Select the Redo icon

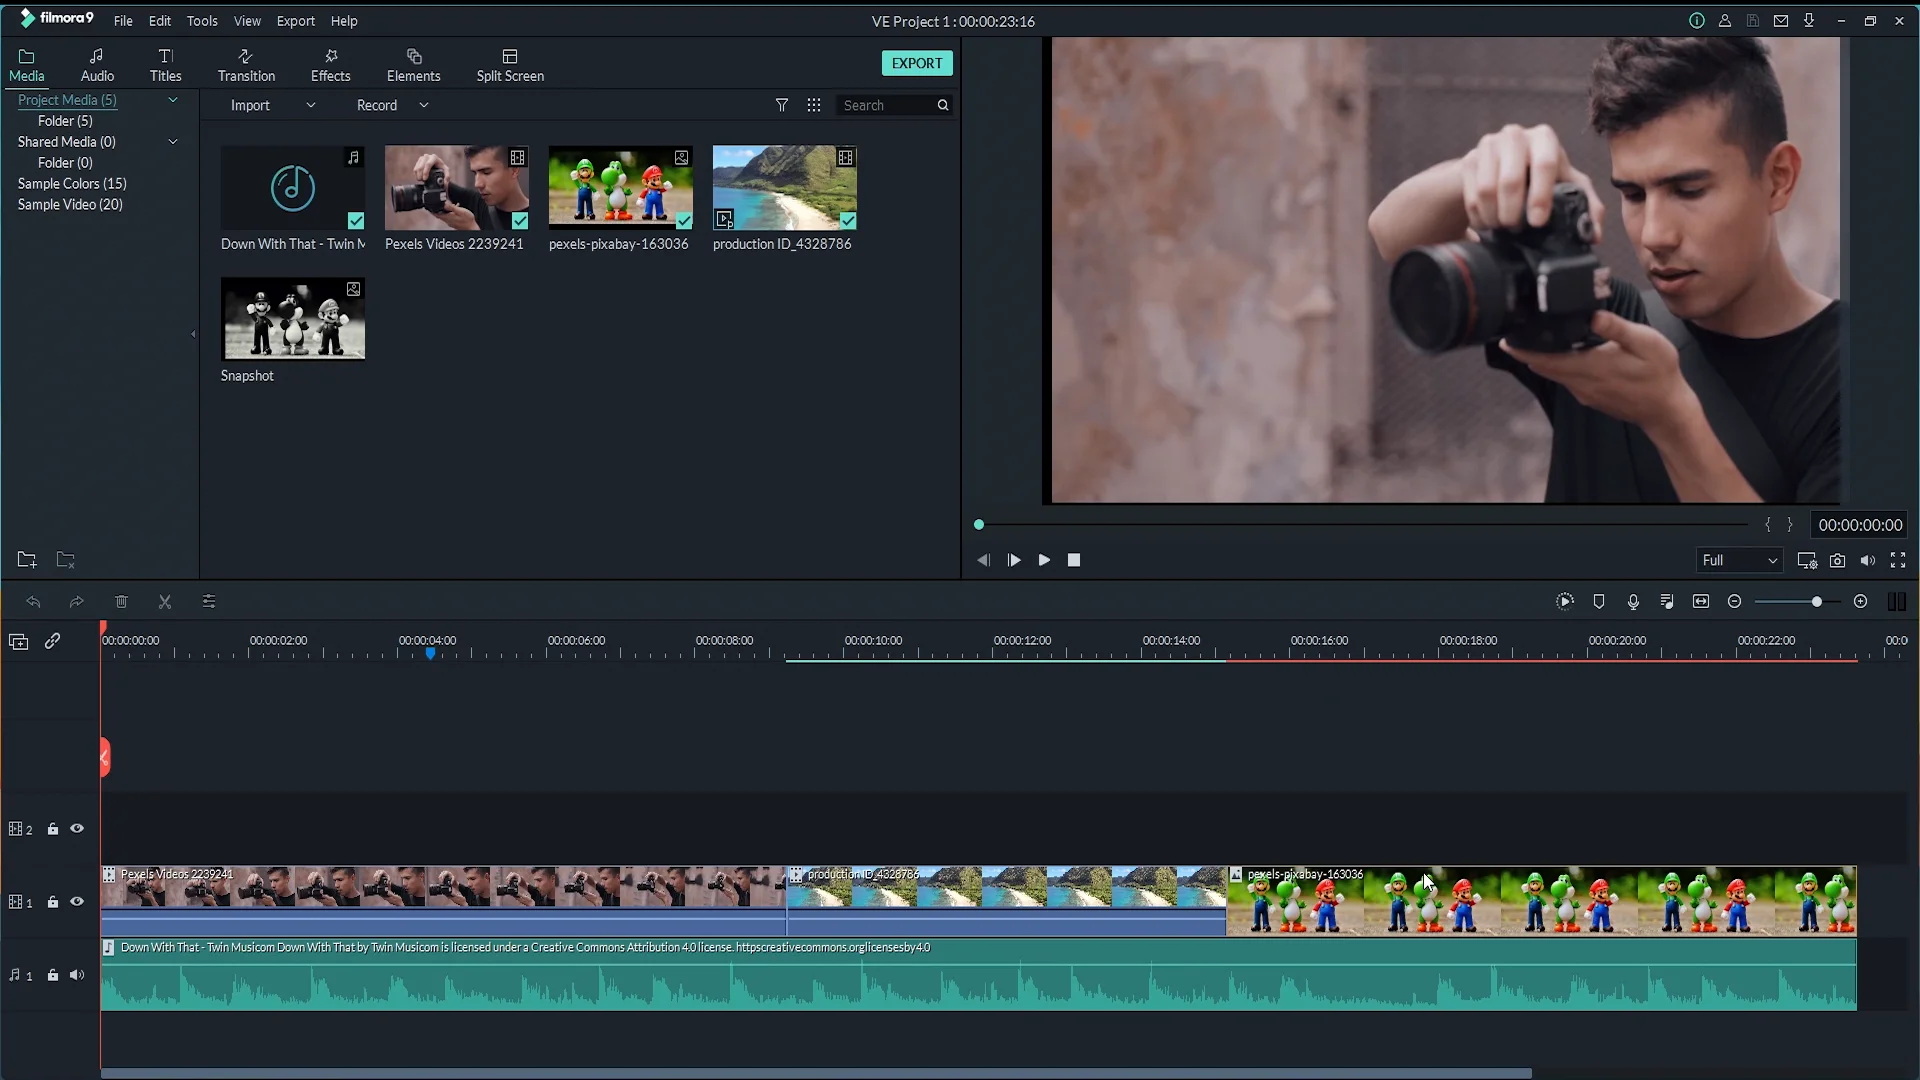tap(75, 601)
